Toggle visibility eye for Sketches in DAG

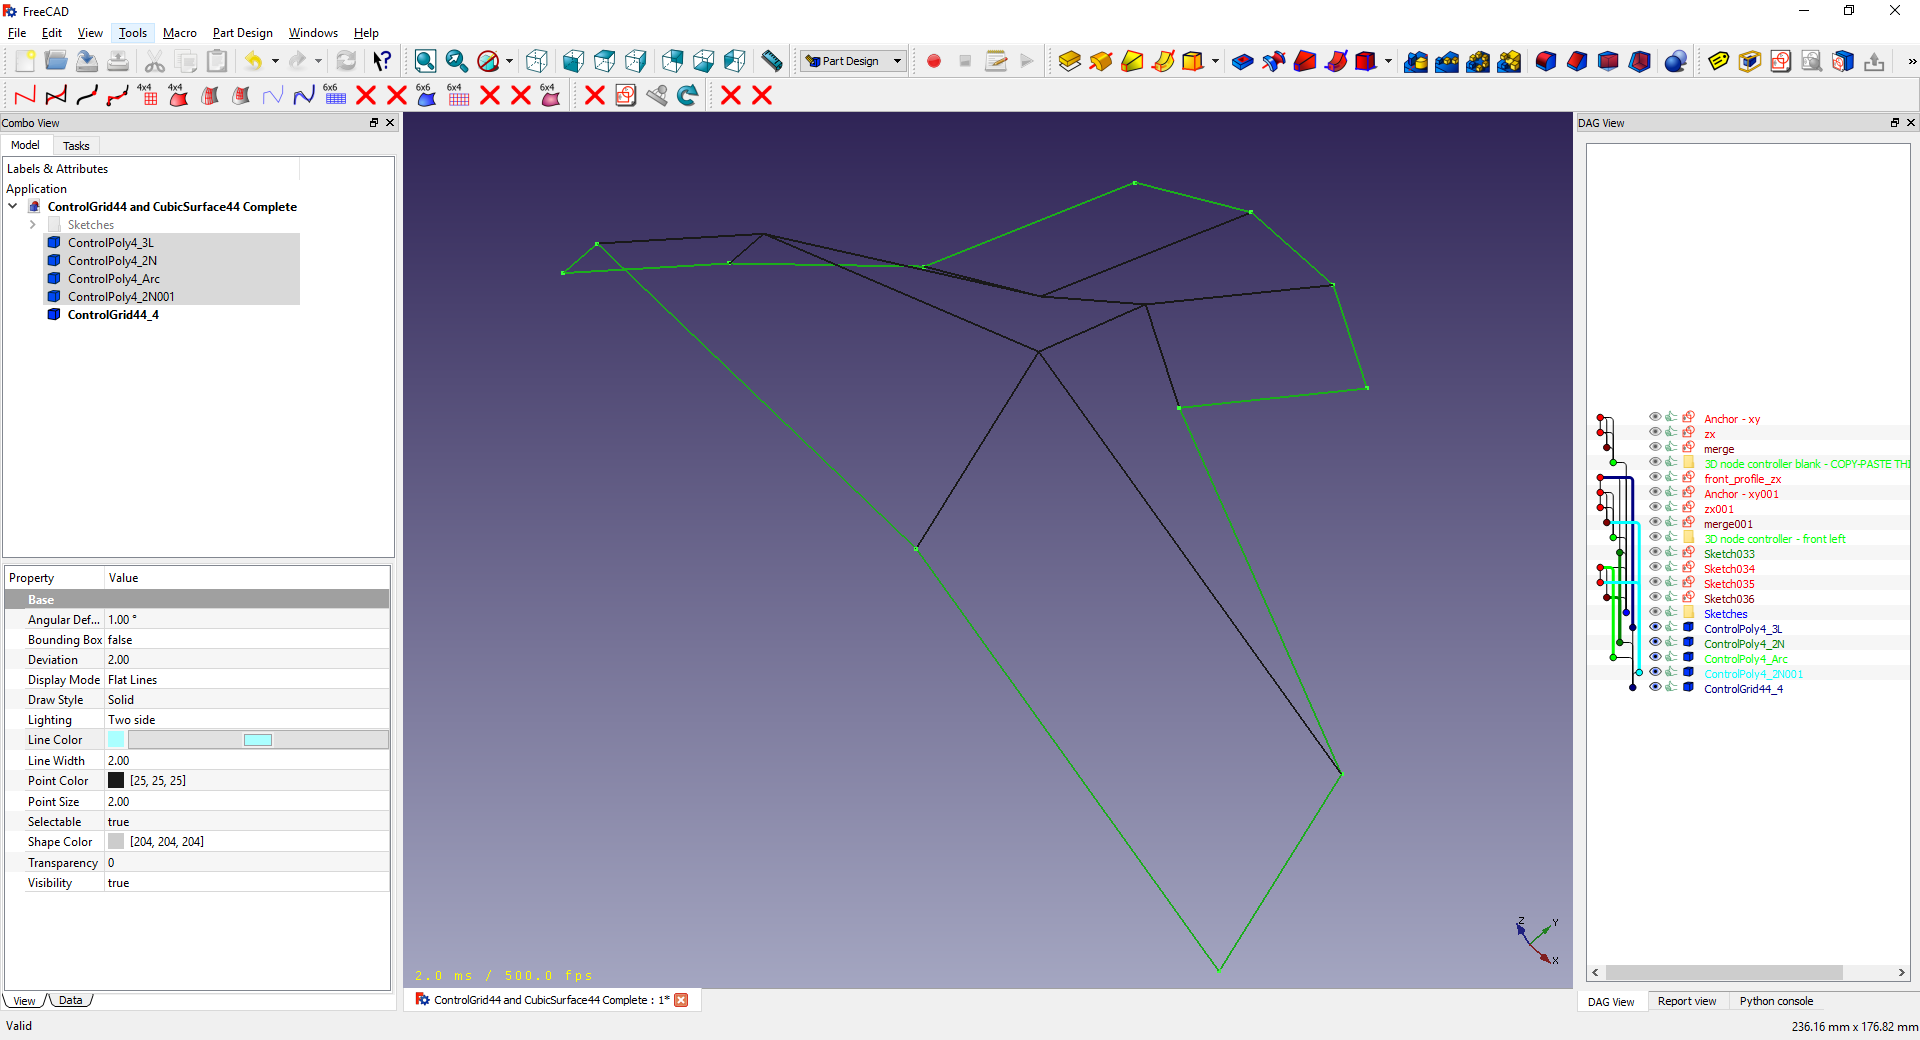(x=1655, y=613)
